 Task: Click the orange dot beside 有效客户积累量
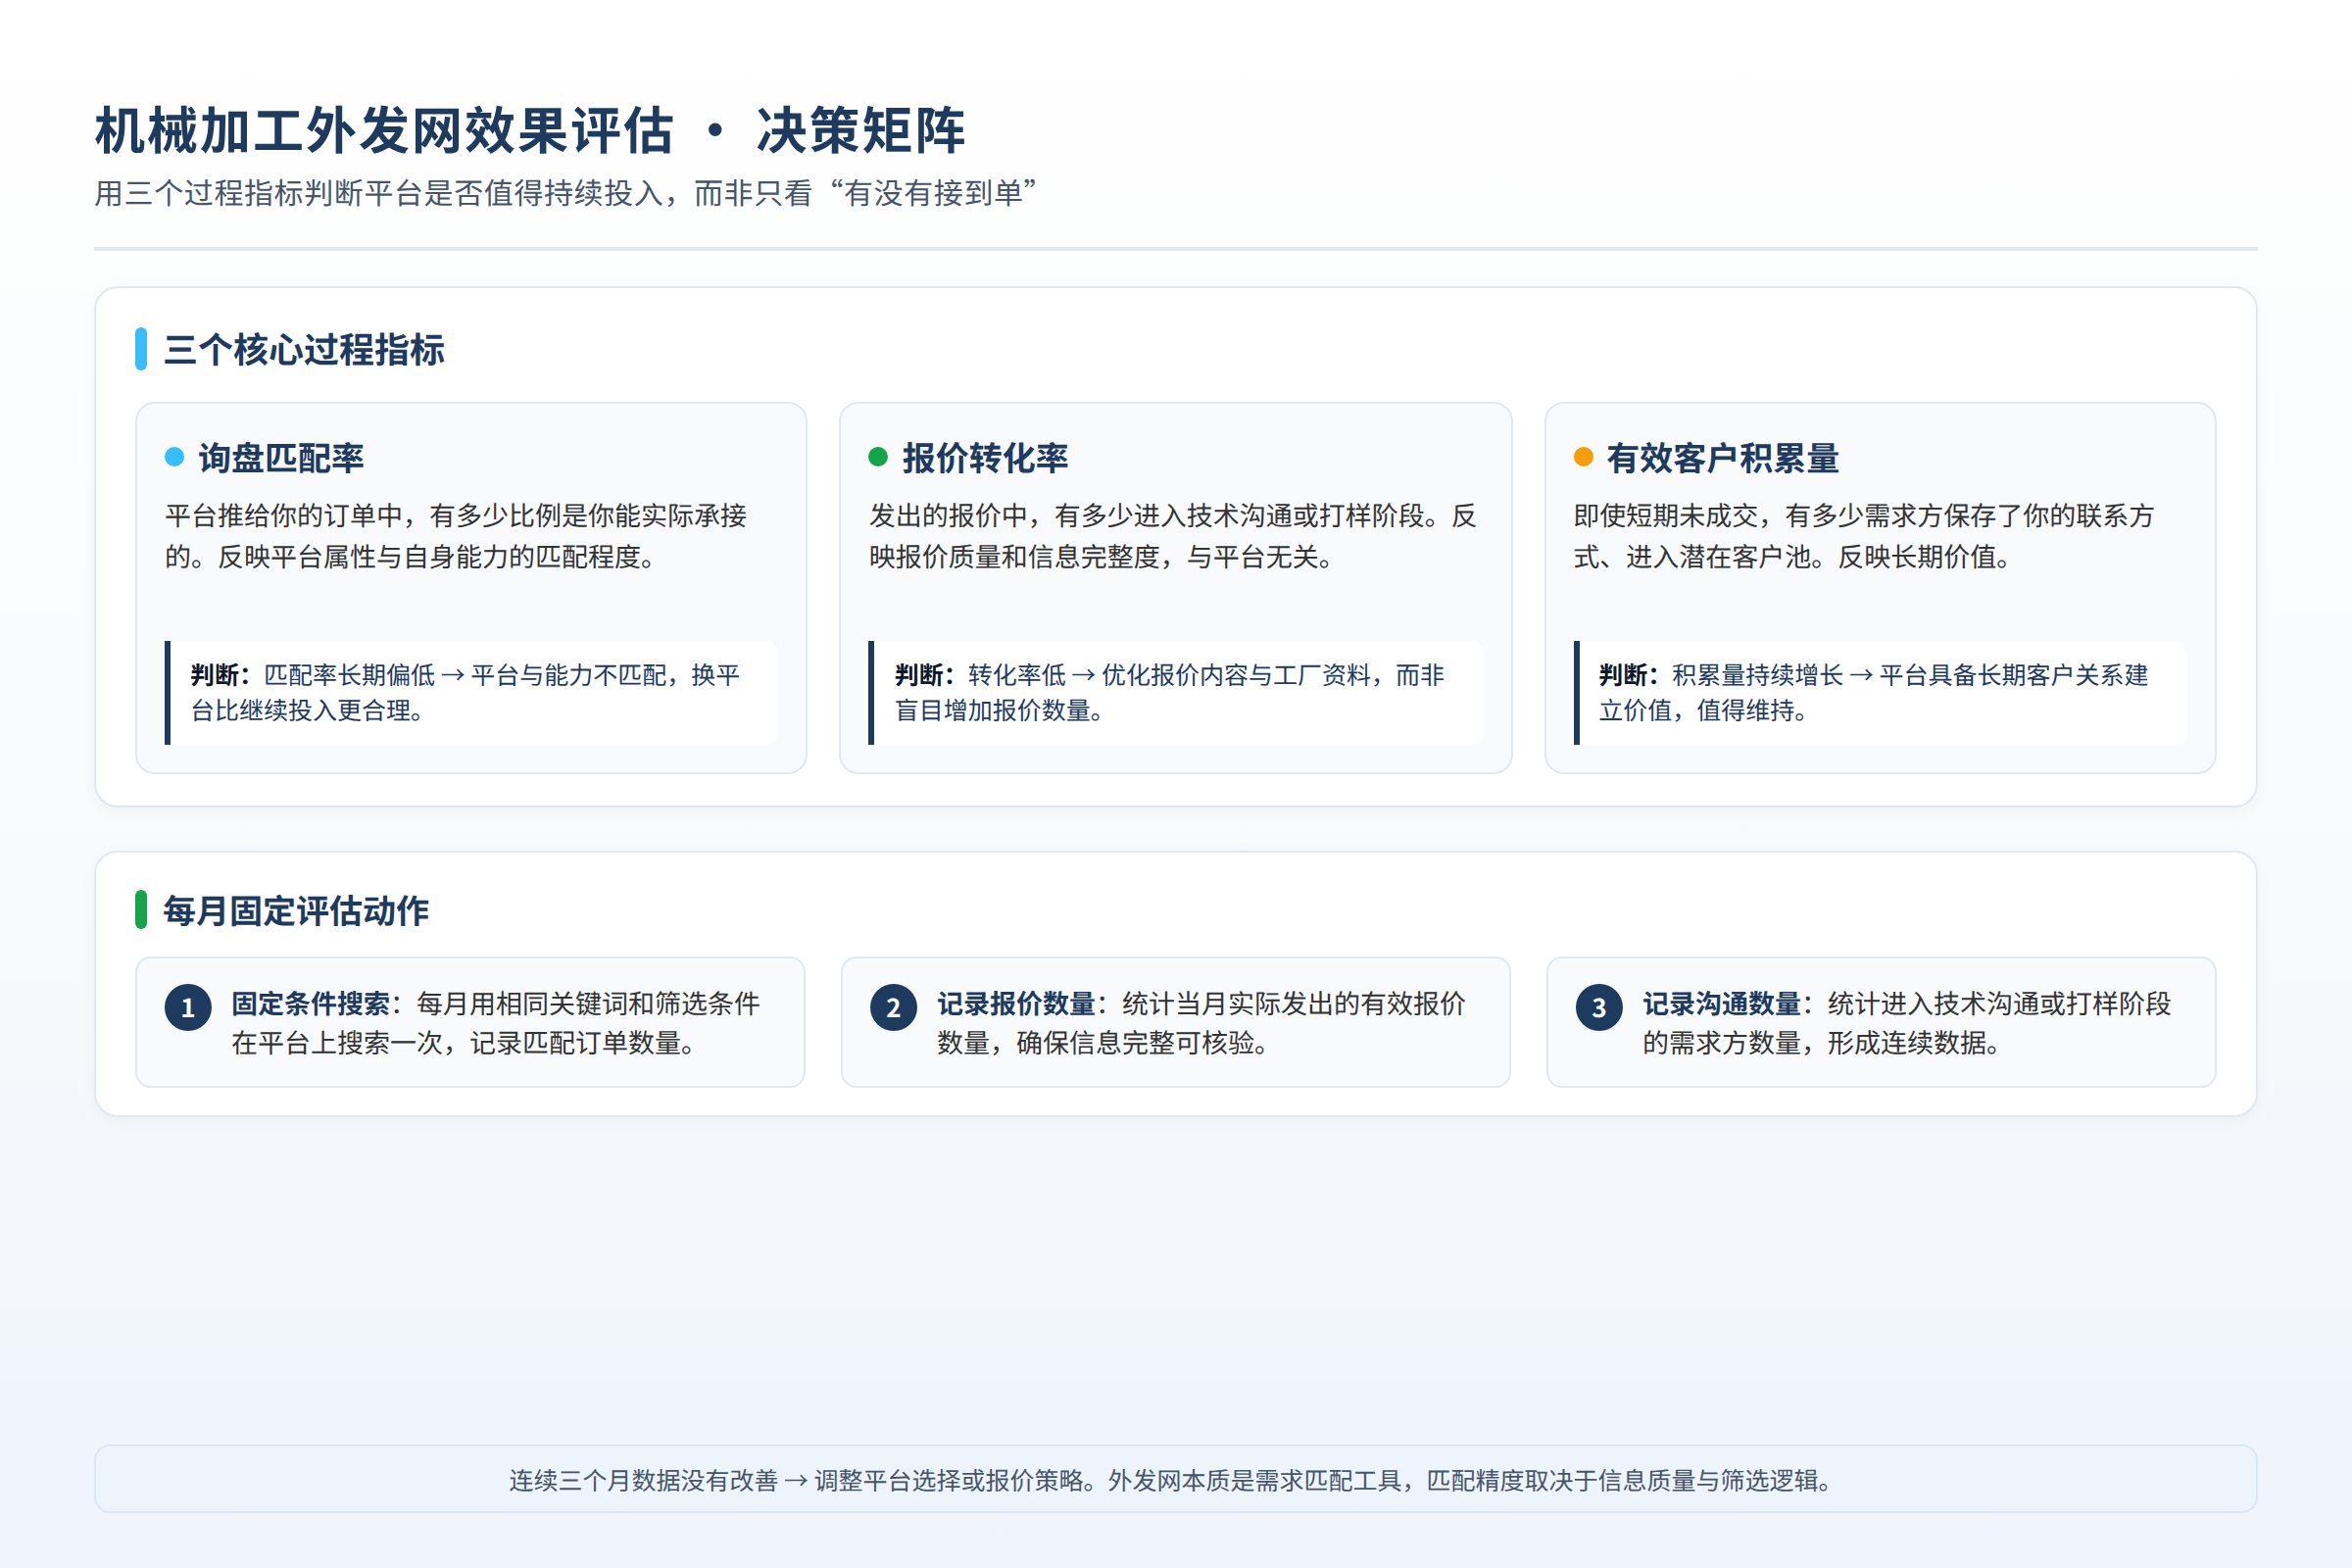[x=1583, y=457]
